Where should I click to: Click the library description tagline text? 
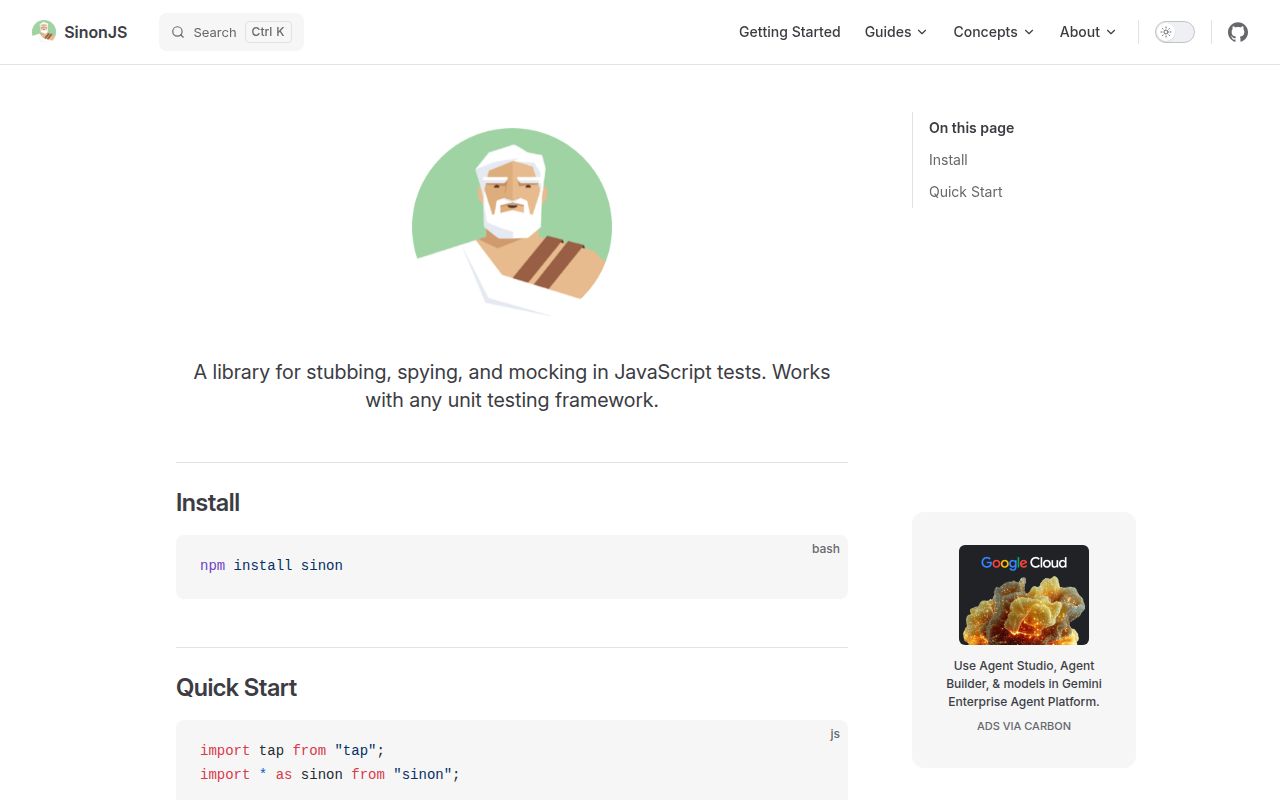click(512, 386)
